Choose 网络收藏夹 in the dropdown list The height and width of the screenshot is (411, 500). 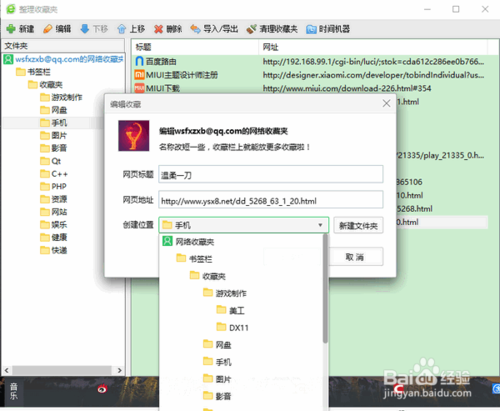point(188,242)
